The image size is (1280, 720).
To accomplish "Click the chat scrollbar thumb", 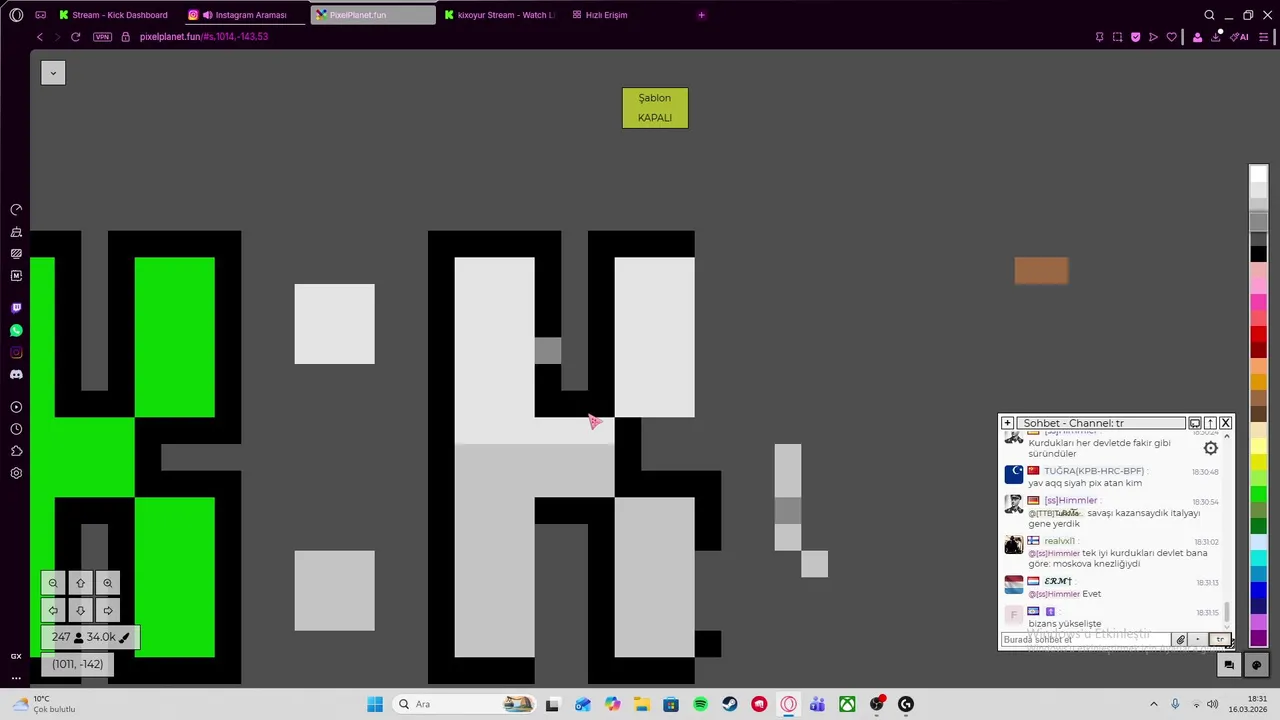I will pyautogui.click(x=1228, y=610).
